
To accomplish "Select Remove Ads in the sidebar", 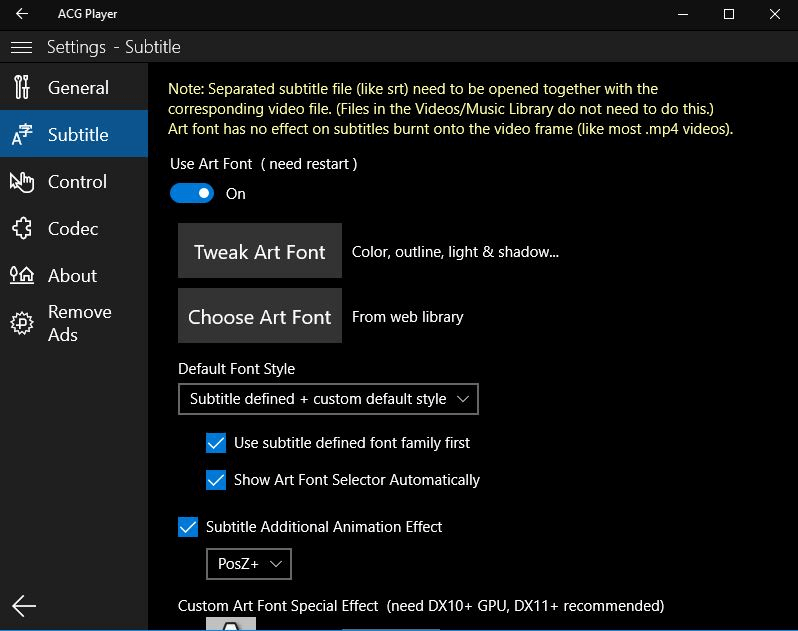I will point(74,323).
